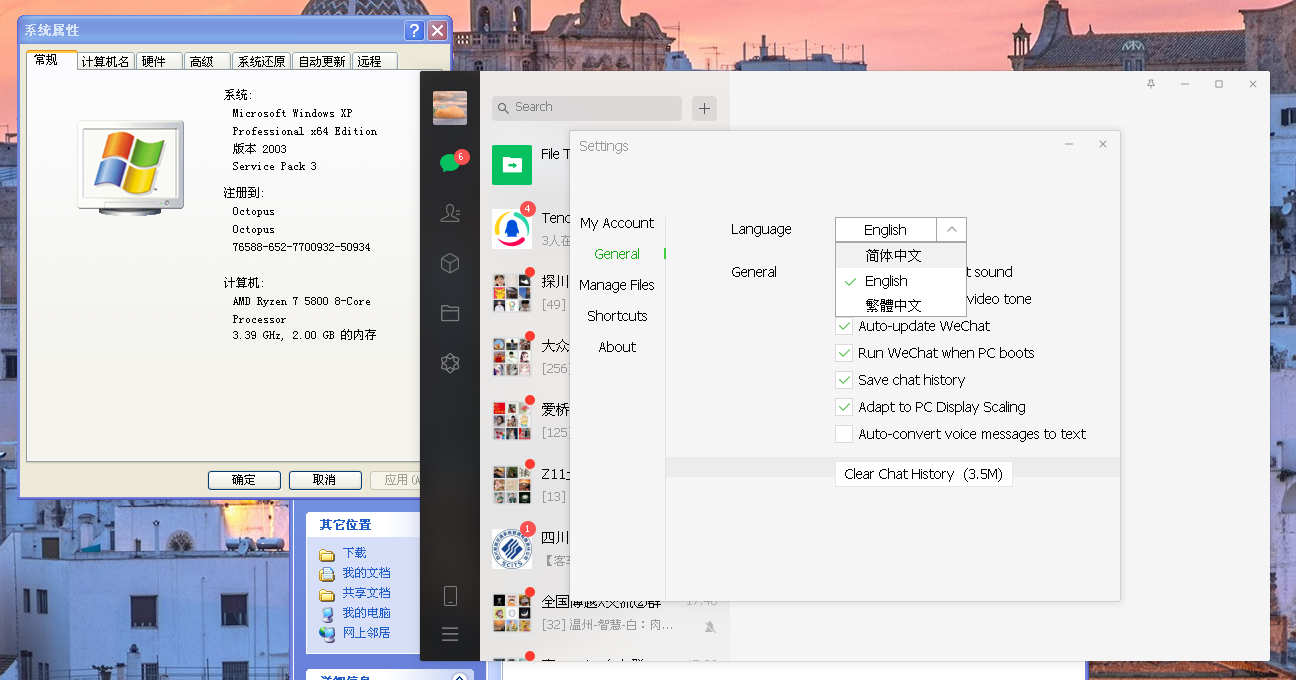Viewport: 1296px width, 680px height.
Task: Maximize the WeChat main window
Action: pyautogui.click(x=1219, y=84)
